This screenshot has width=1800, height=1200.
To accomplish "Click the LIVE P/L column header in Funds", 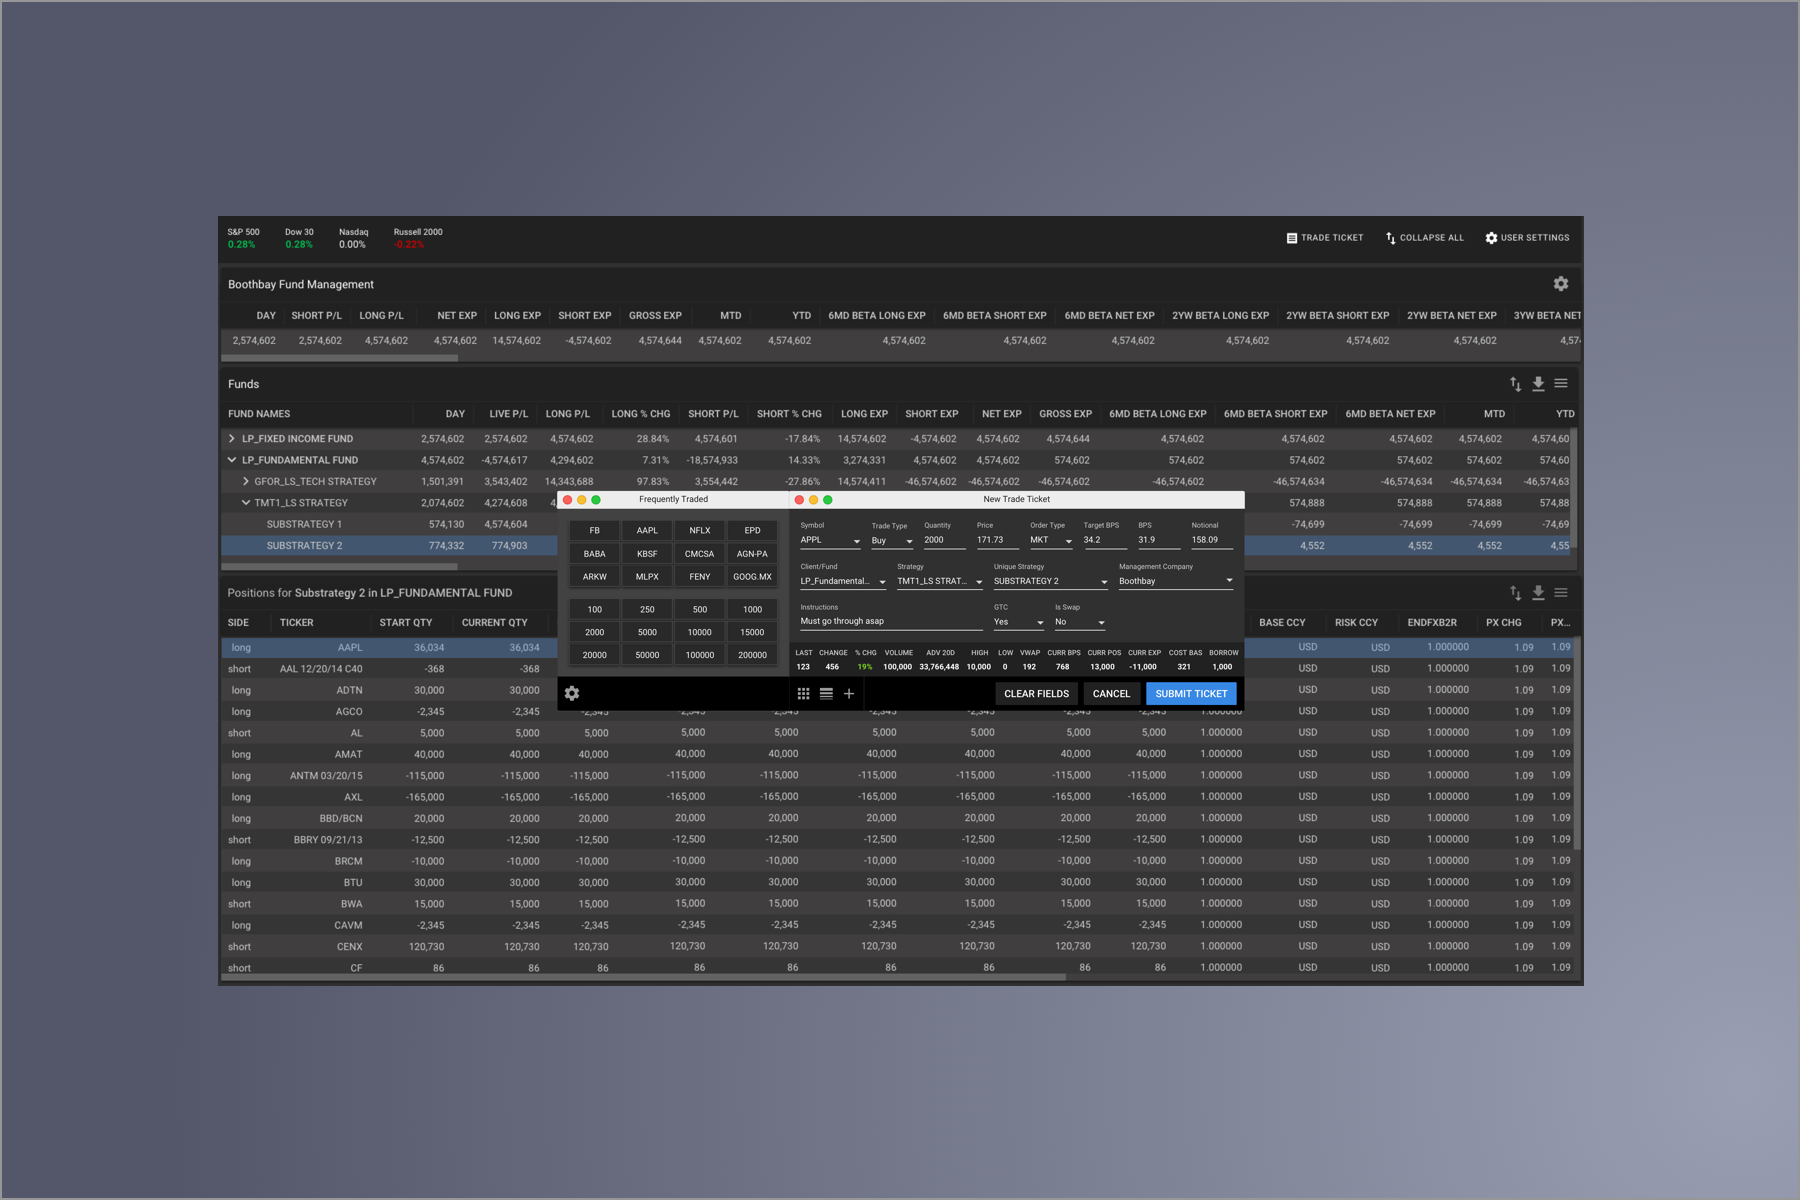I will [x=508, y=414].
